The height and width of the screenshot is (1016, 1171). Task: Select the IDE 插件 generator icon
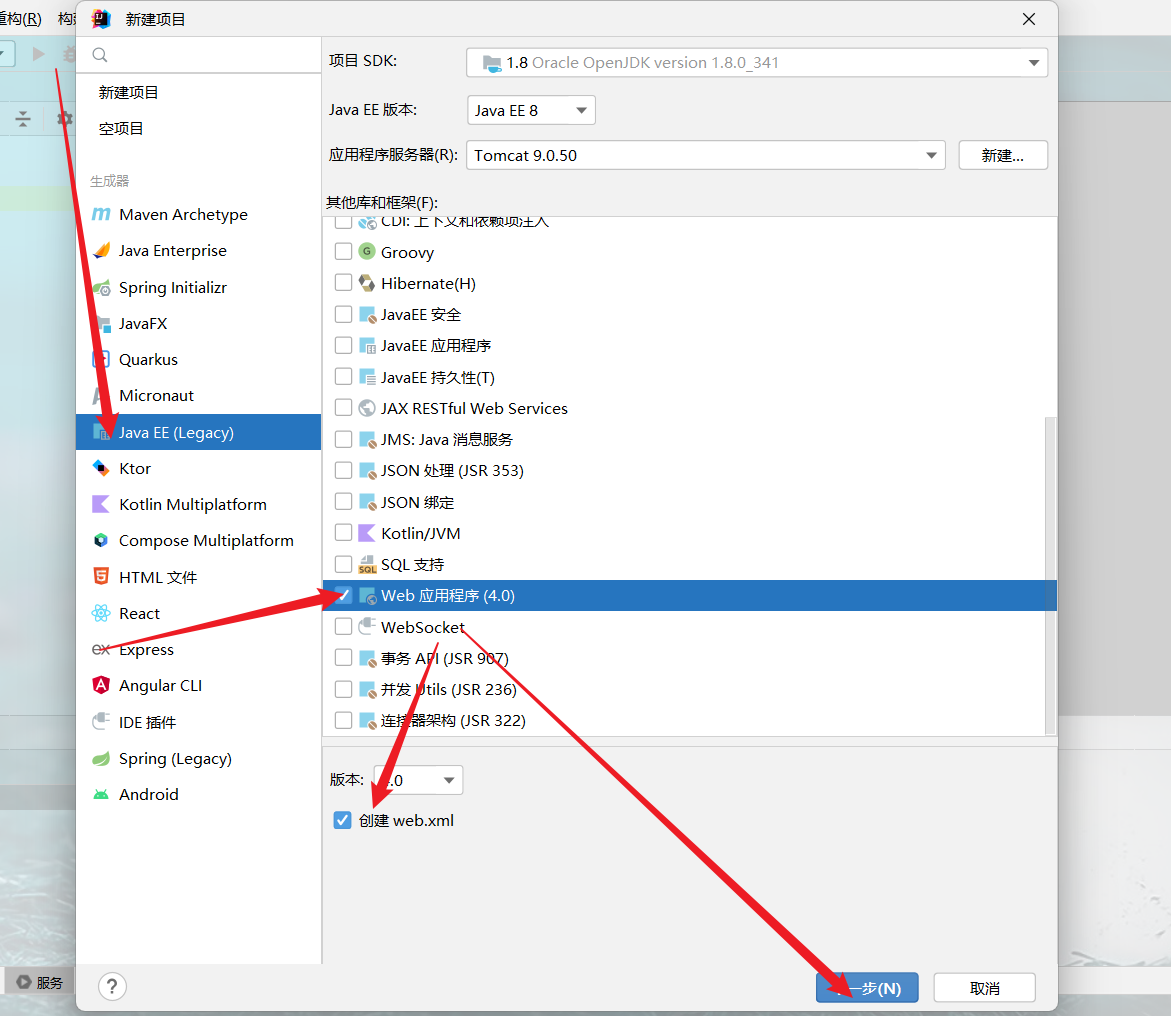coord(101,722)
